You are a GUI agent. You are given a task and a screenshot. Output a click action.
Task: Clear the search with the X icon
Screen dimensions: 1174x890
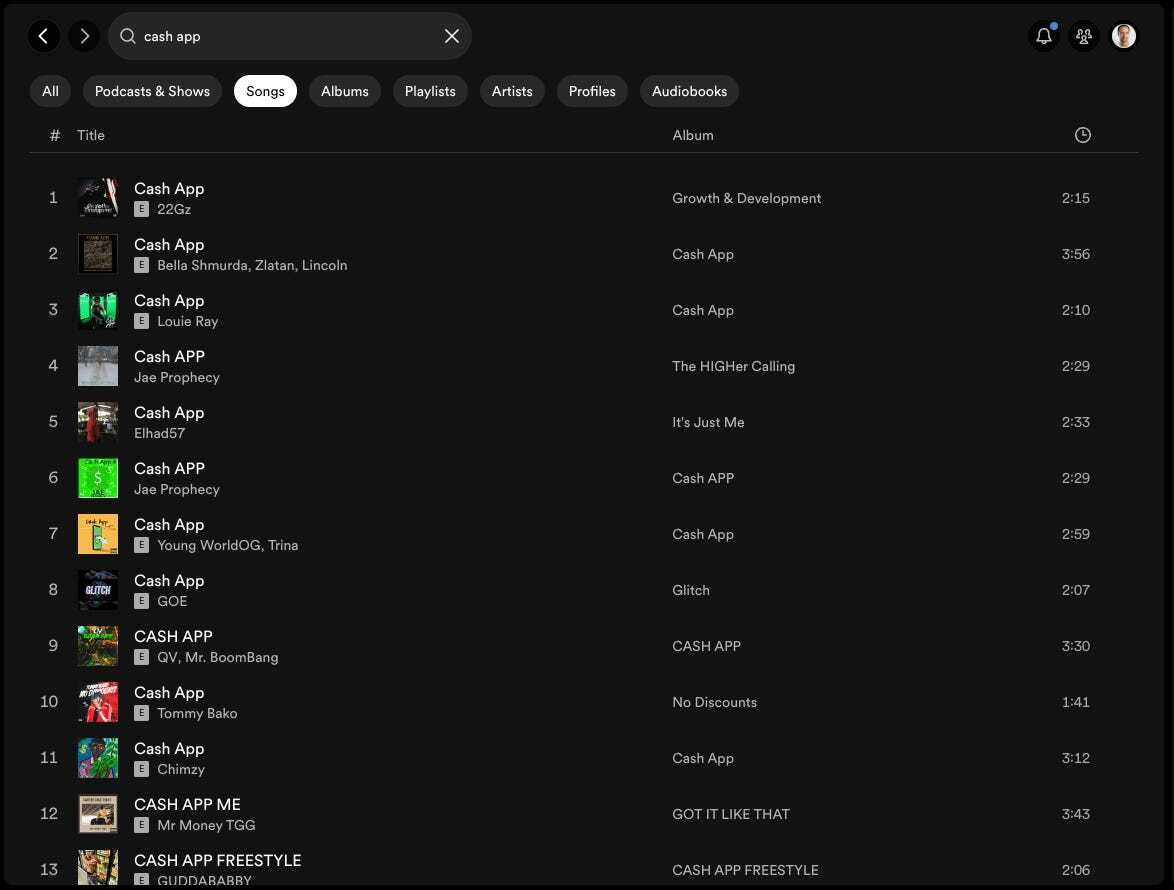pyautogui.click(x=451, y=36)
